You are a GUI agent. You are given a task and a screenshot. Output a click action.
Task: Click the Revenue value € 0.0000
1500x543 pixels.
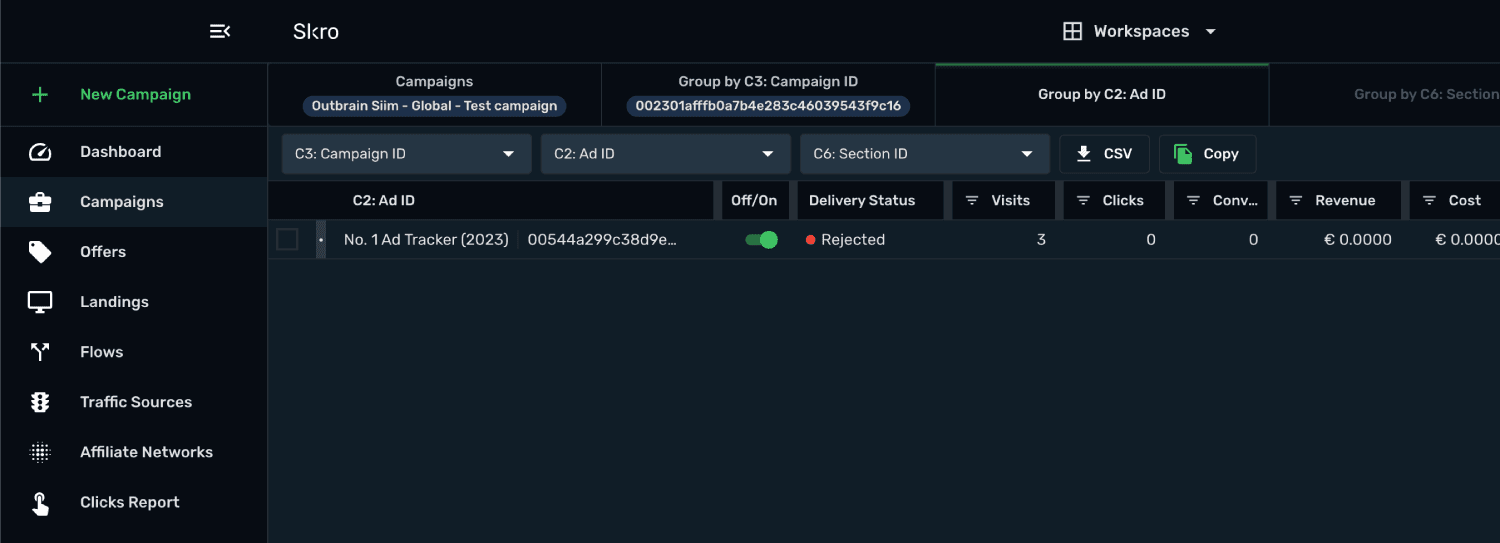pyautogui.click(x=1358, y=240)
